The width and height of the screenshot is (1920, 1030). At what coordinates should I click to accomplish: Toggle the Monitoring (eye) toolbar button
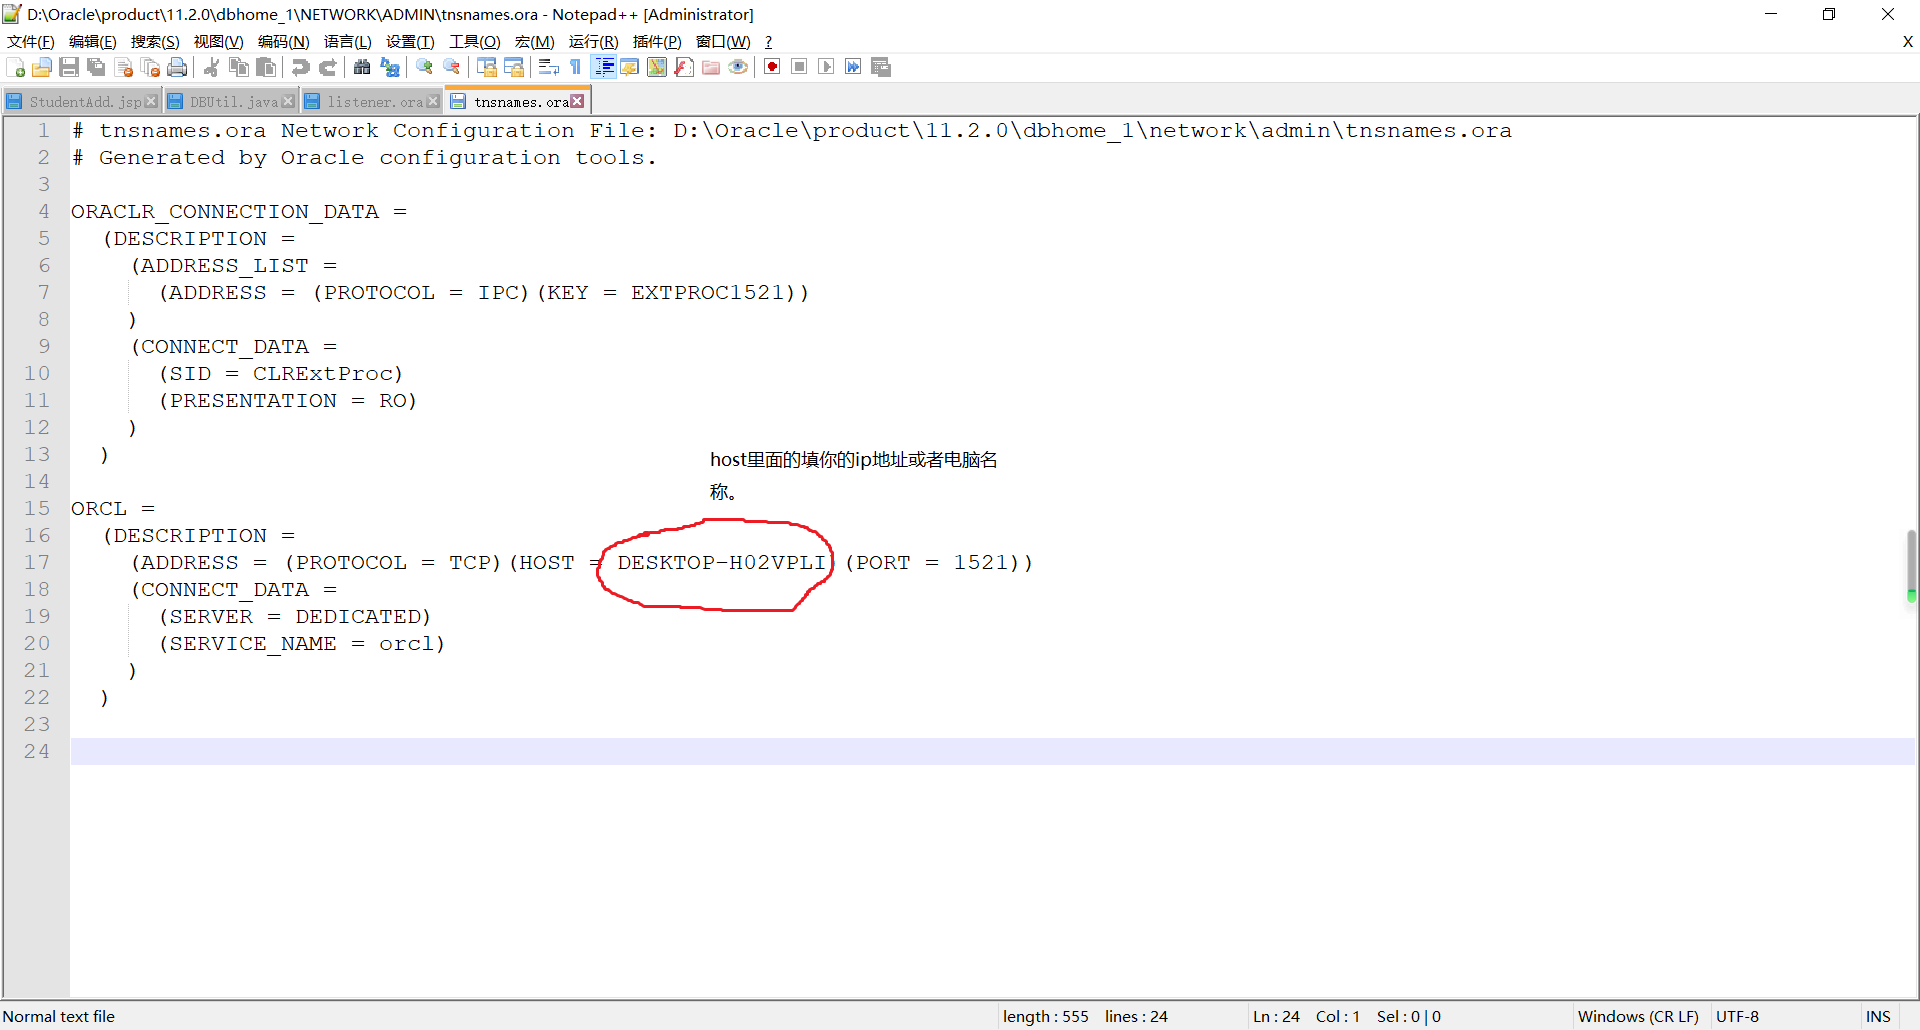(738, 67)
